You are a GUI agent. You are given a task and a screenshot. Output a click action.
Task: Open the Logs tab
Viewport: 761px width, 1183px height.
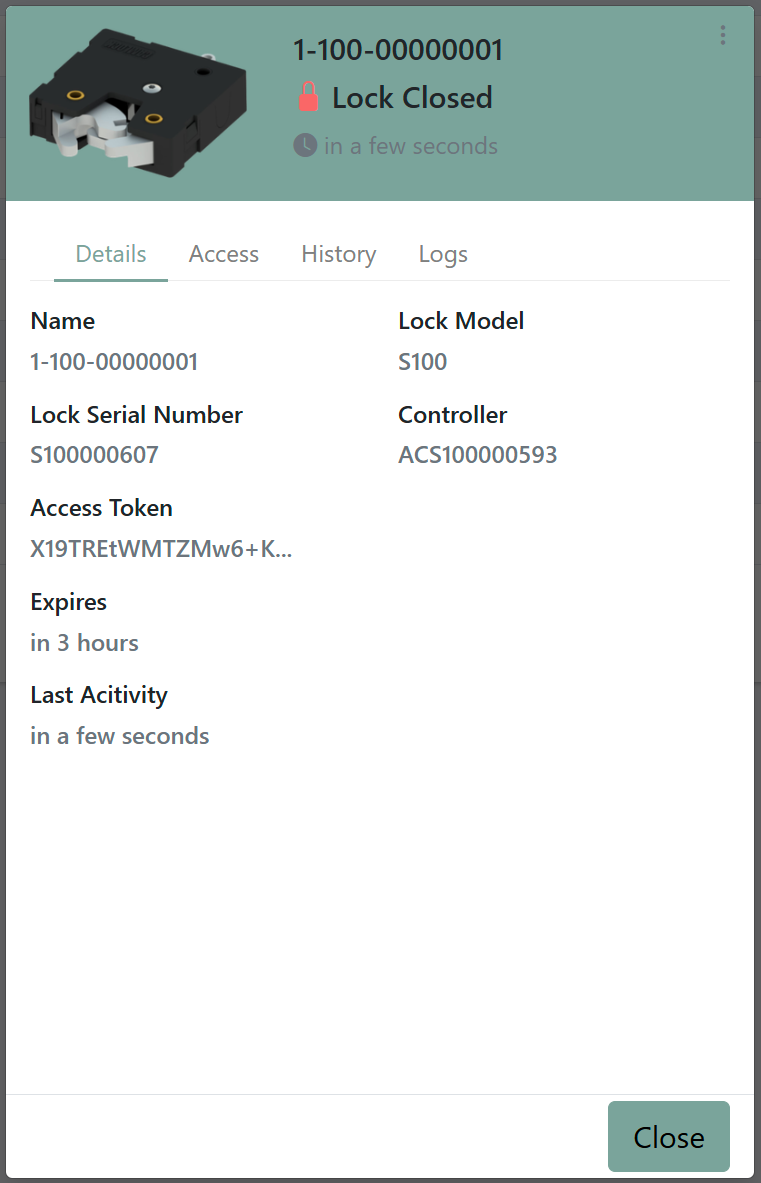click(x=443, y=254)
